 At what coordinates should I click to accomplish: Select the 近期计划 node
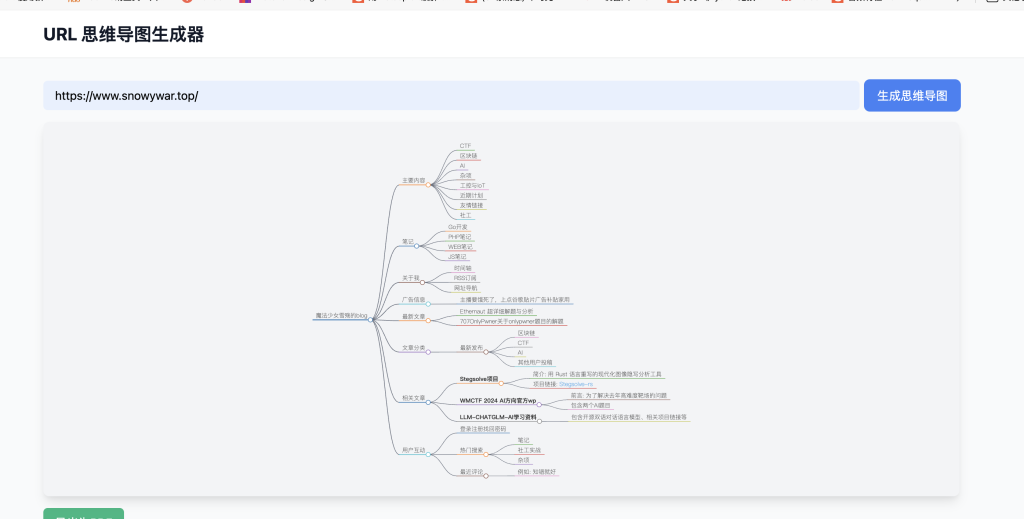click(472, 195)
